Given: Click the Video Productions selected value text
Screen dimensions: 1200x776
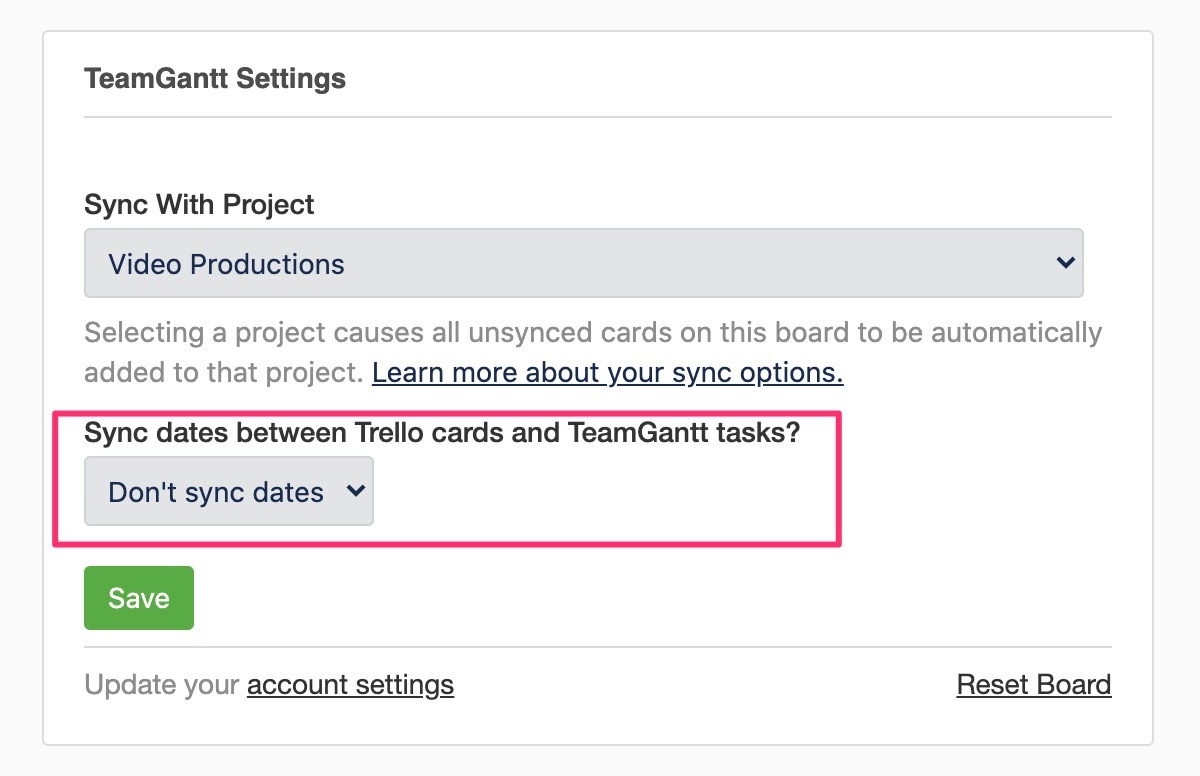Looking at the screenshot, I should point(226,264).
